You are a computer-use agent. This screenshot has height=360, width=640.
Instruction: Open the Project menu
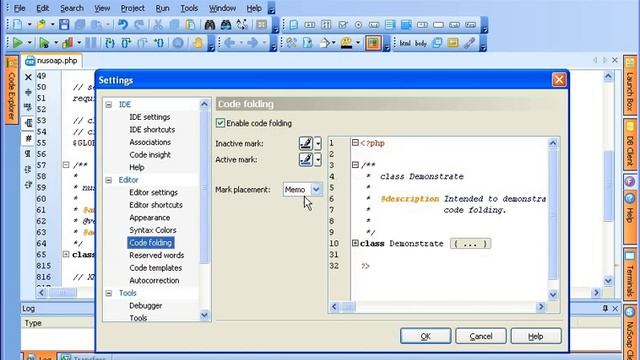[x=132, y=8]
